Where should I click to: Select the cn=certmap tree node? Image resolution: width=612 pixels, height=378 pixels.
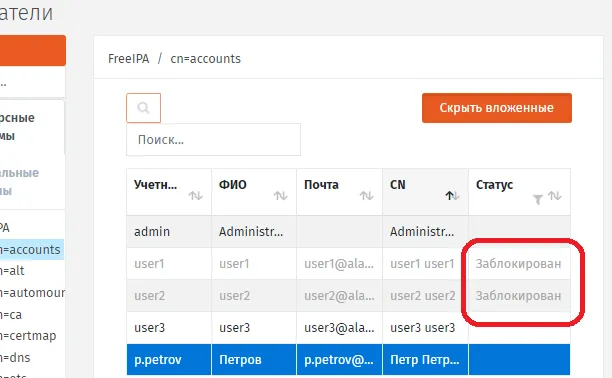(x=28, y=336)
